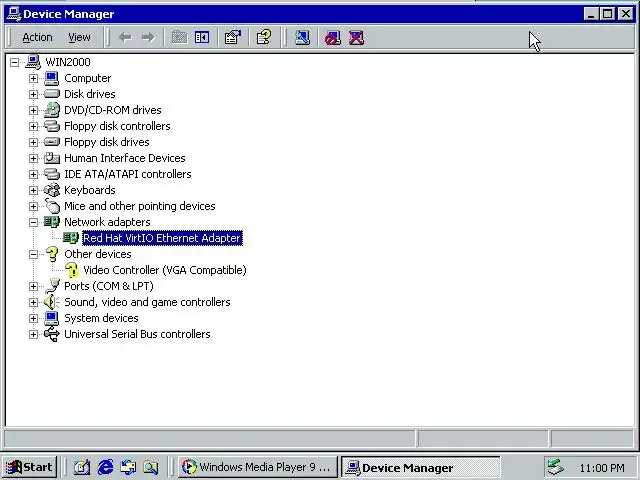Click the Network adapters card icon
640x480 pixels.
pos(52,222)
